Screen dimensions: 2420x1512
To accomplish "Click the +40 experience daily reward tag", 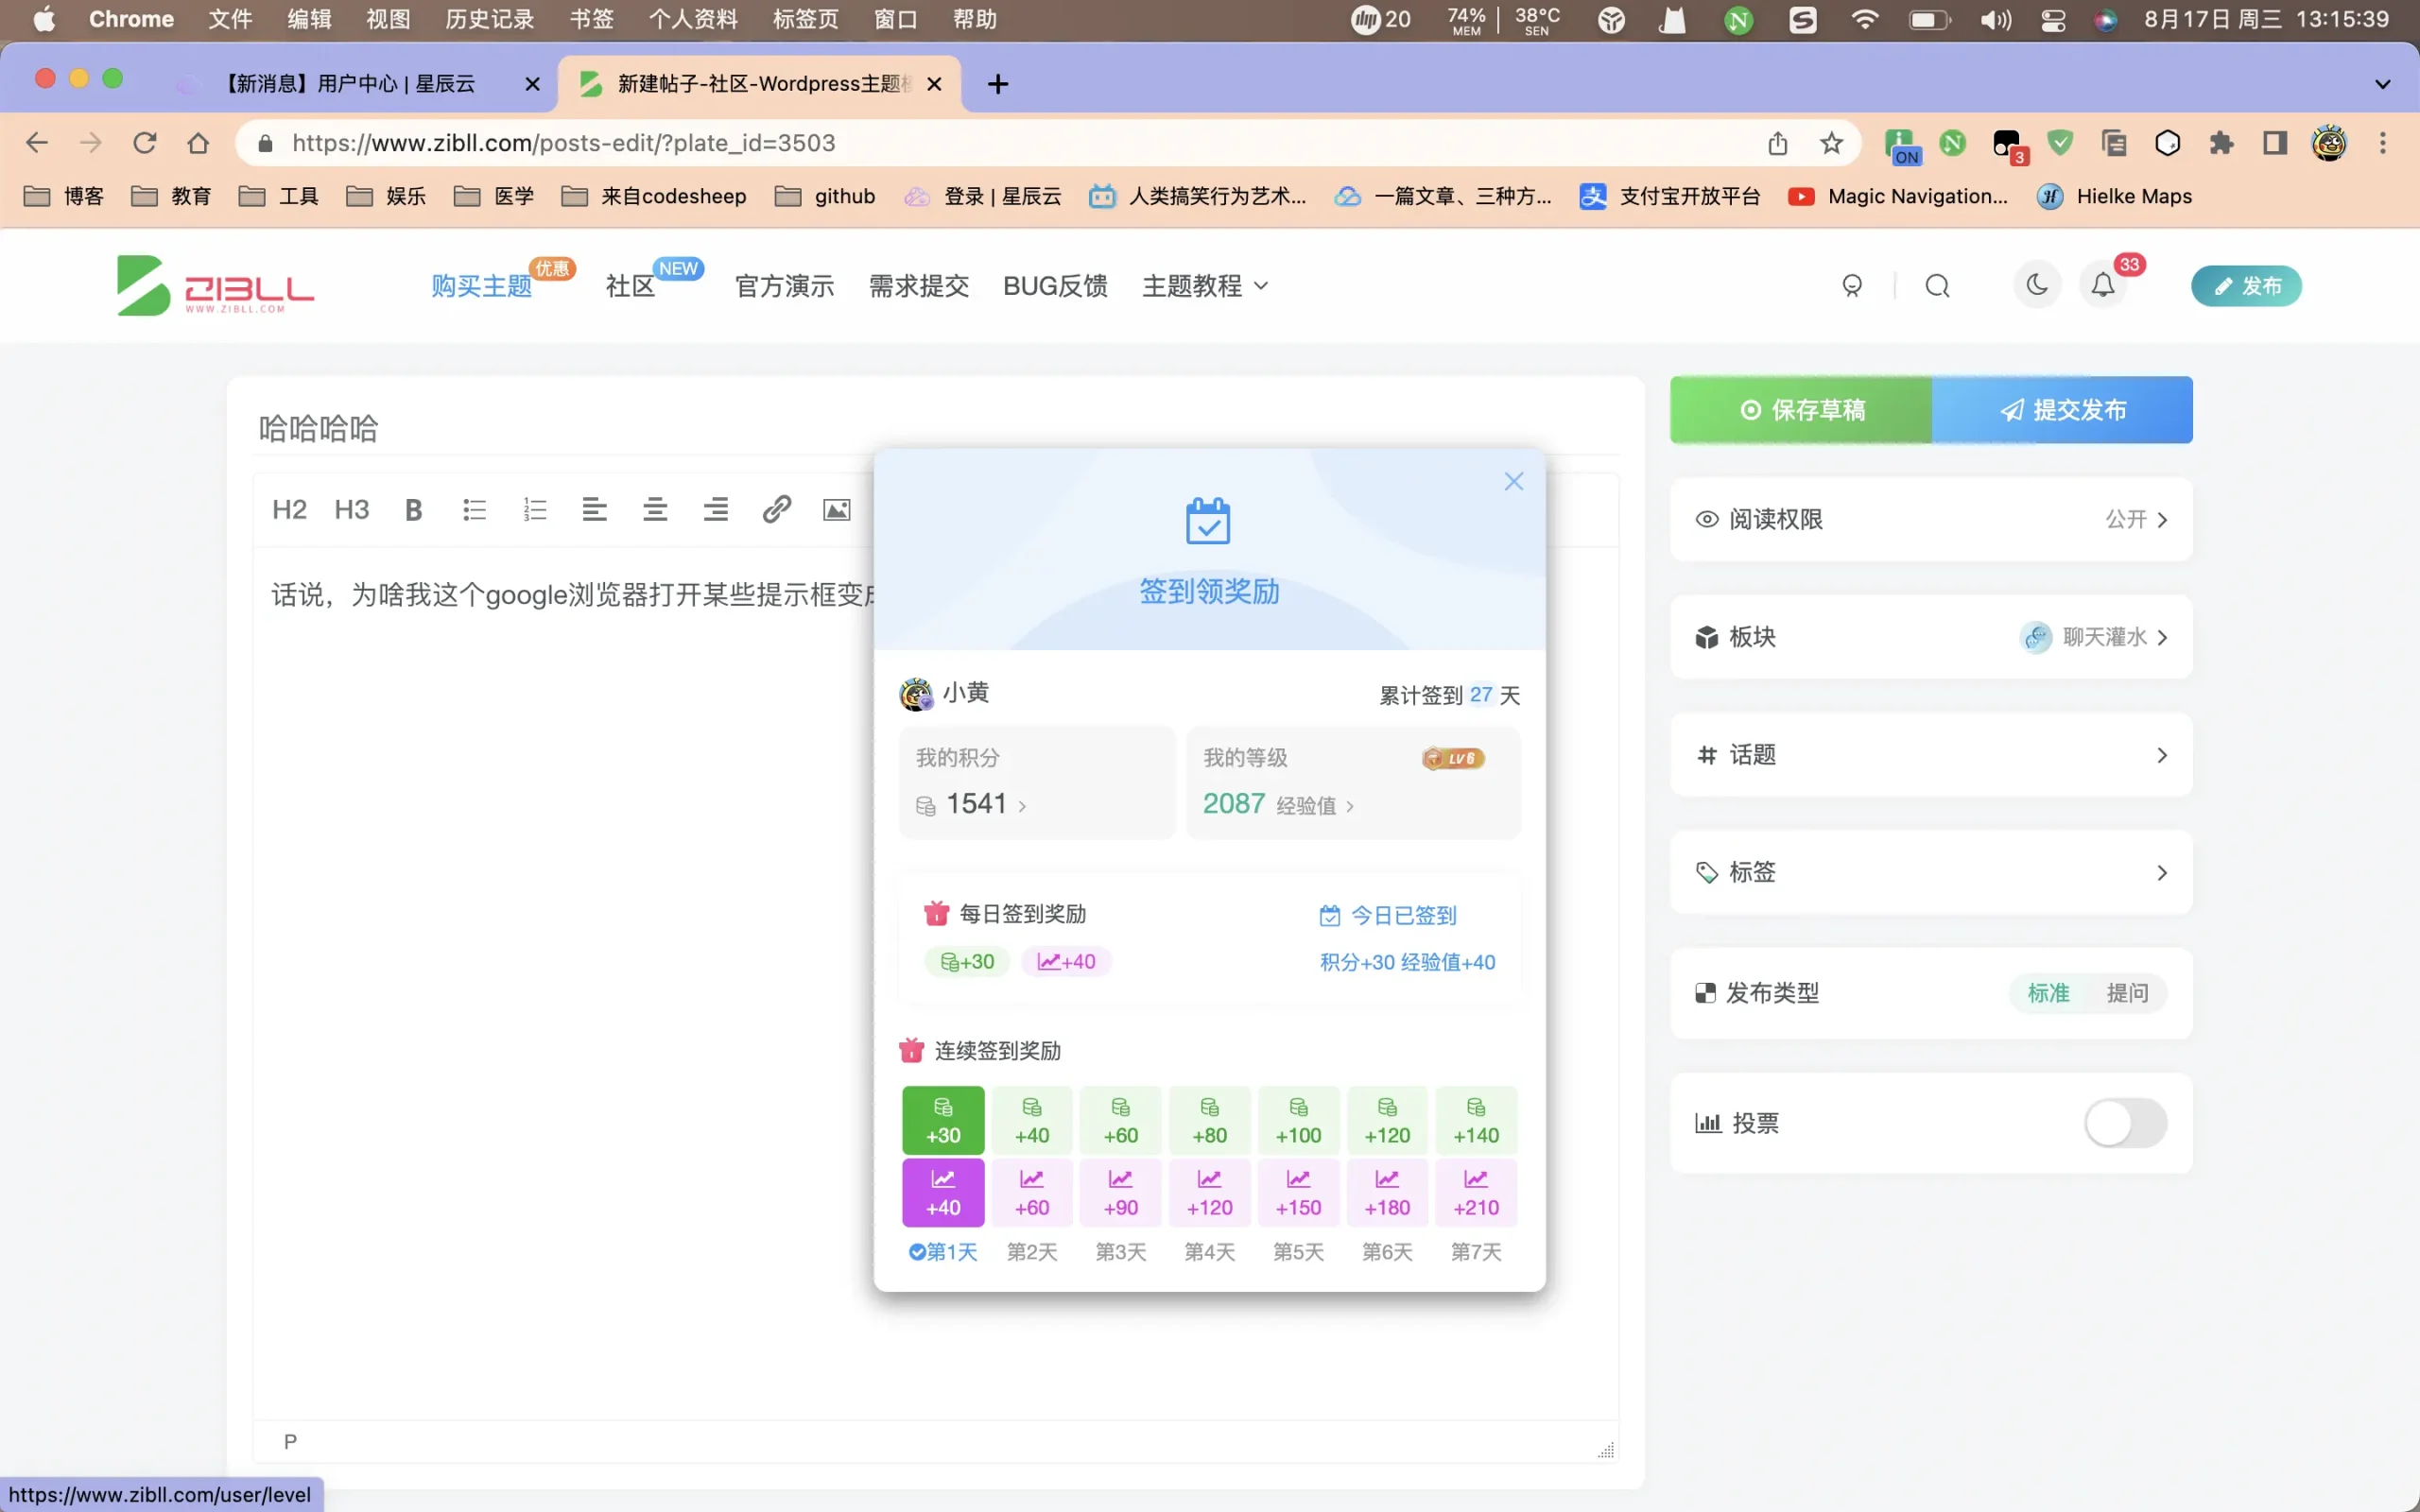I will [1066, 961].
